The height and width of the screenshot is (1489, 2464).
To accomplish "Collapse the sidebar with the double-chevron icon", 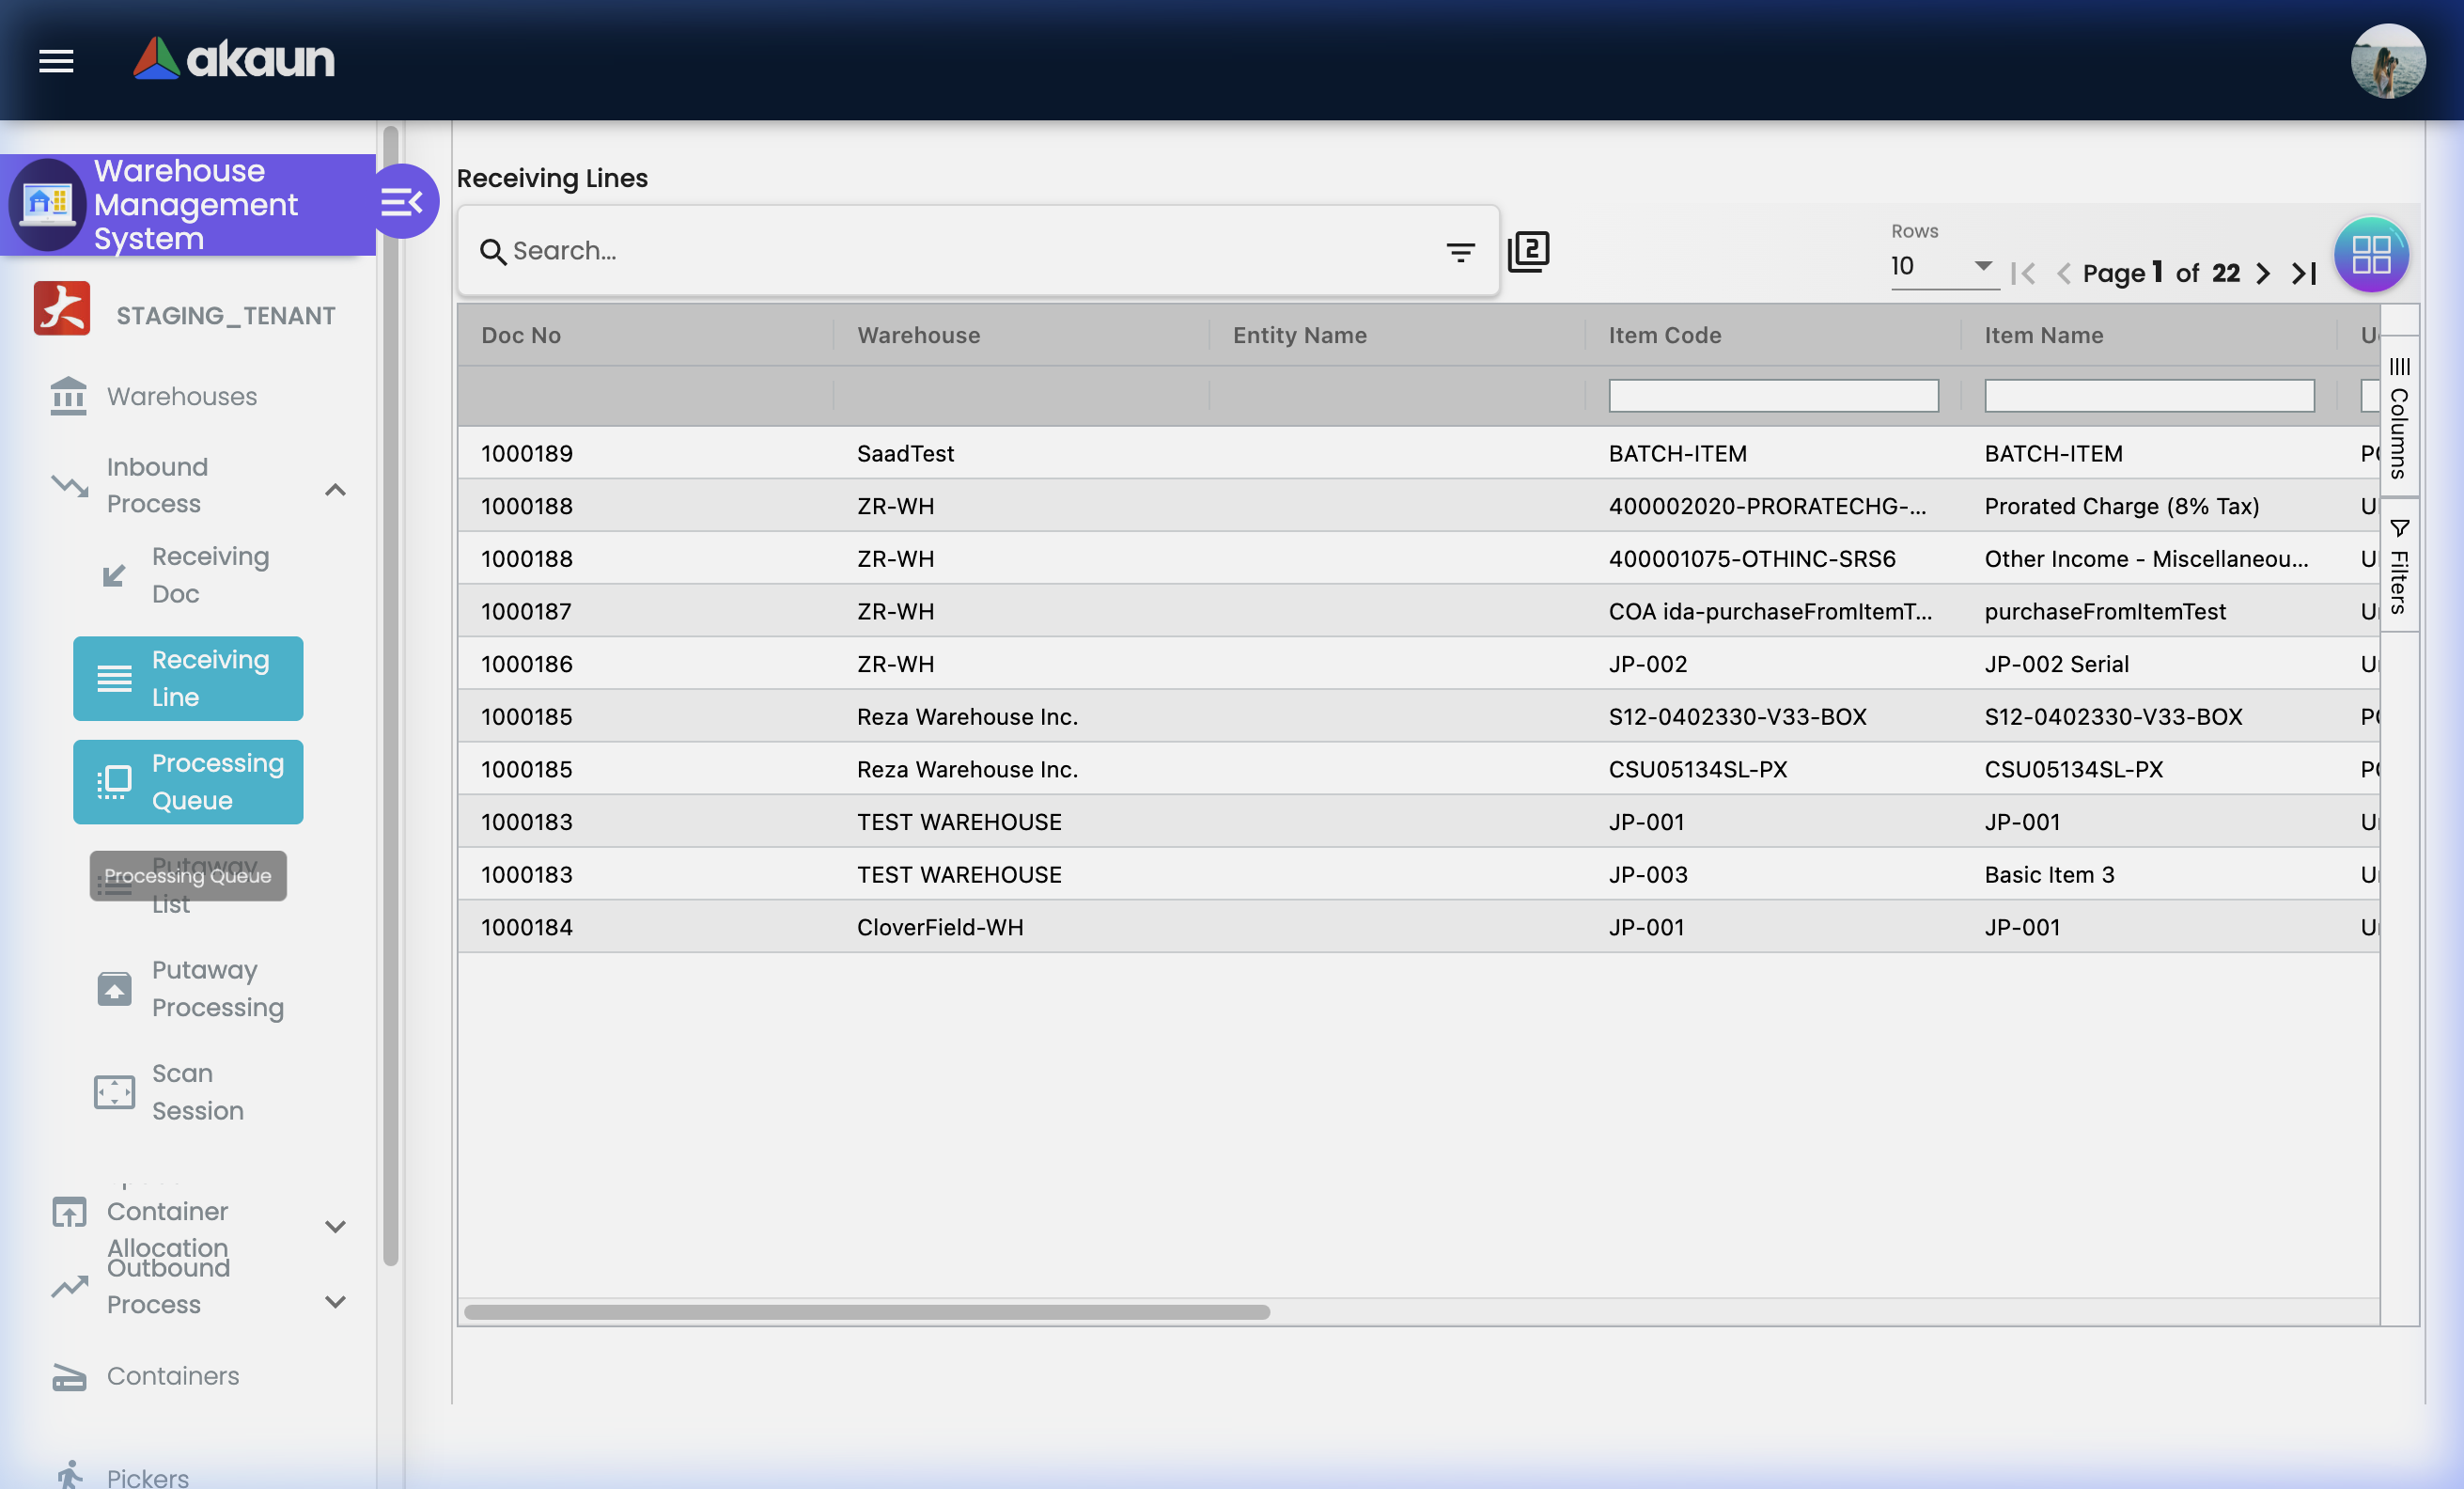I will tap(404, 201).
